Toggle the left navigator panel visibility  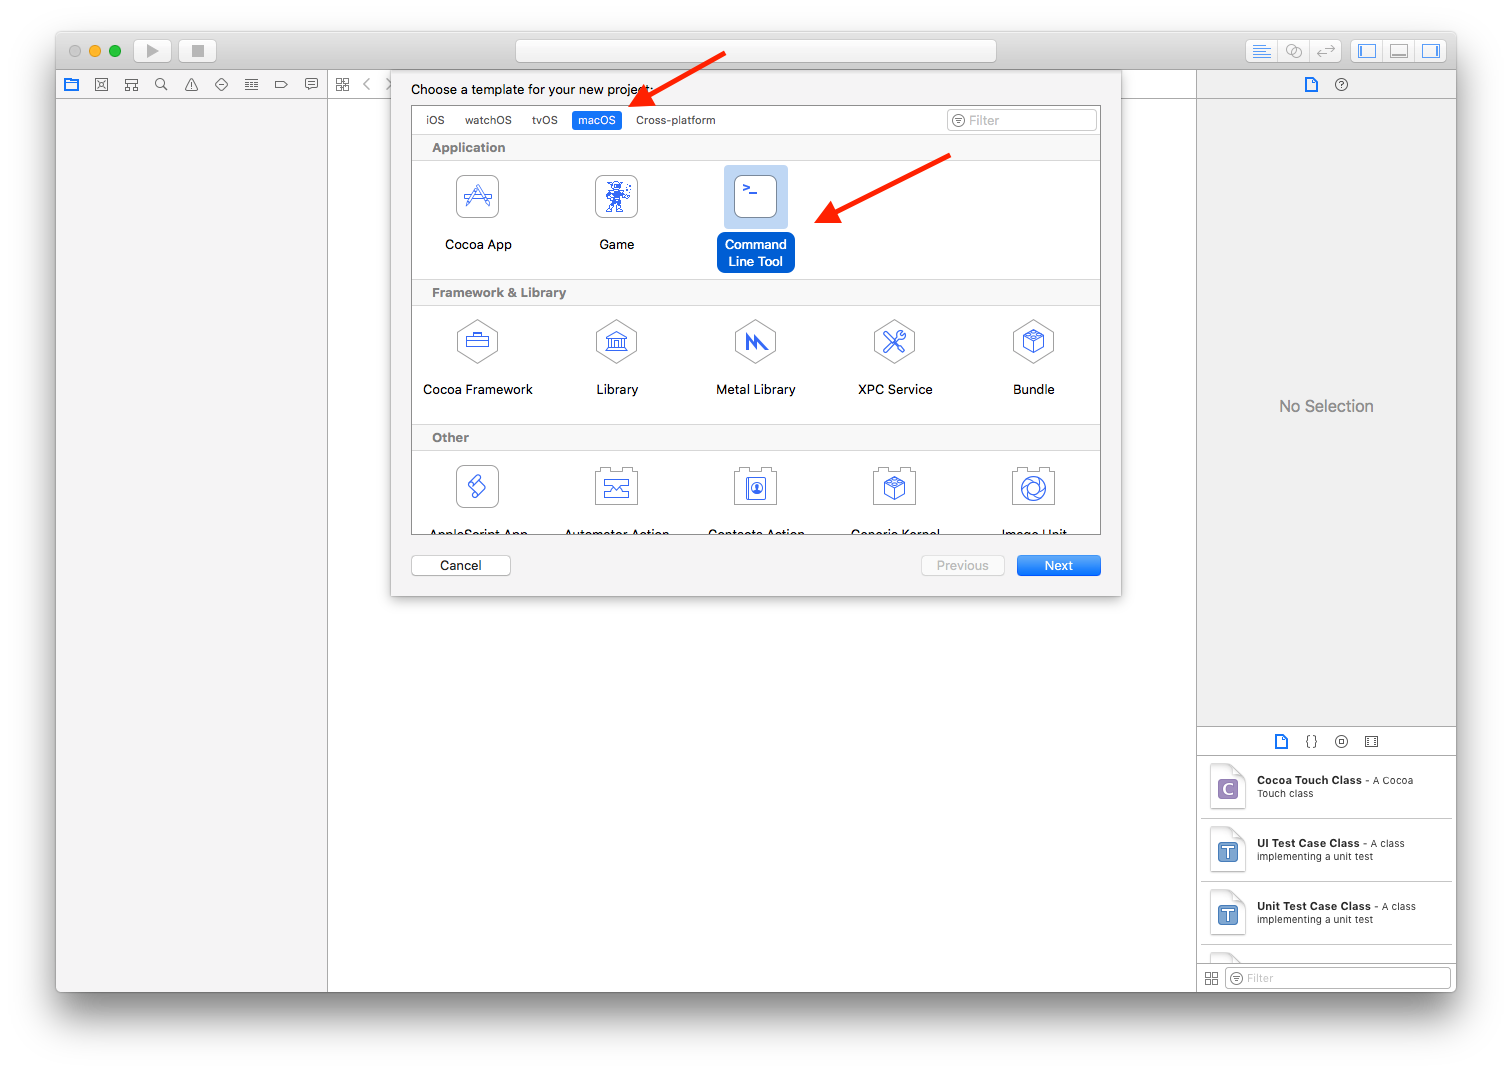point(1366,50)
